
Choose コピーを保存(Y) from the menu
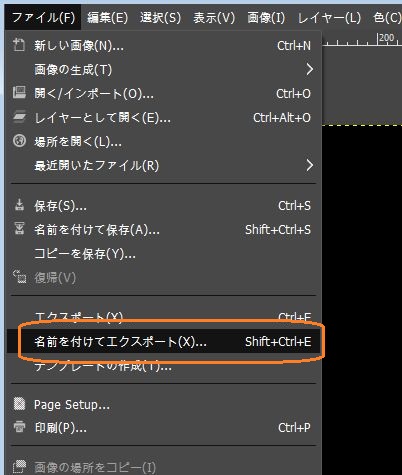pos(164,254)
